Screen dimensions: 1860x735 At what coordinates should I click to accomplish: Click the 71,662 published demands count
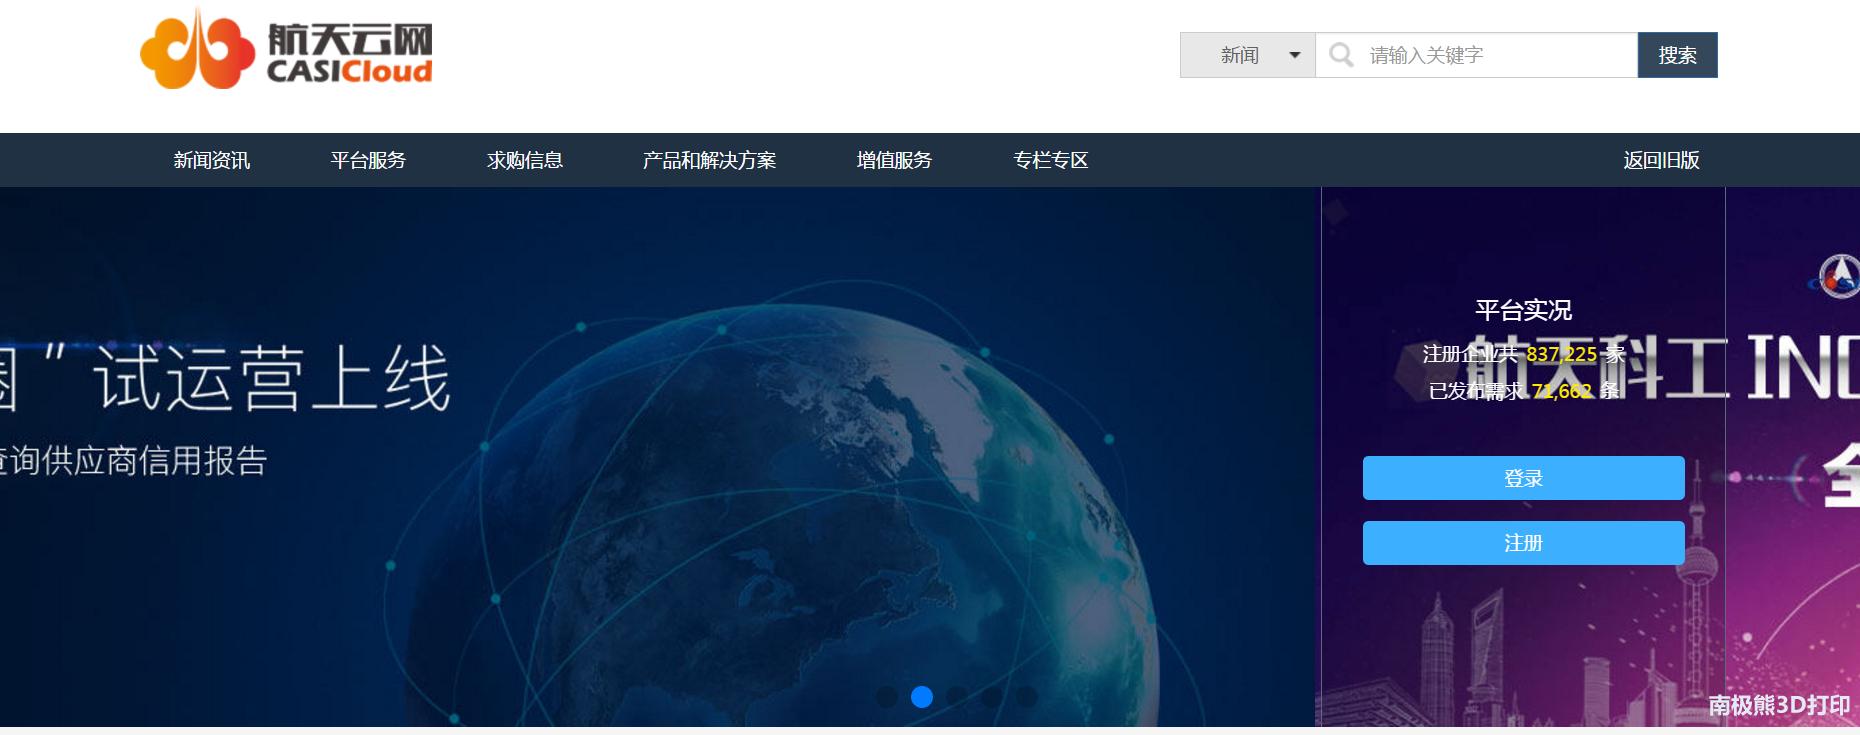[1562, 391]
